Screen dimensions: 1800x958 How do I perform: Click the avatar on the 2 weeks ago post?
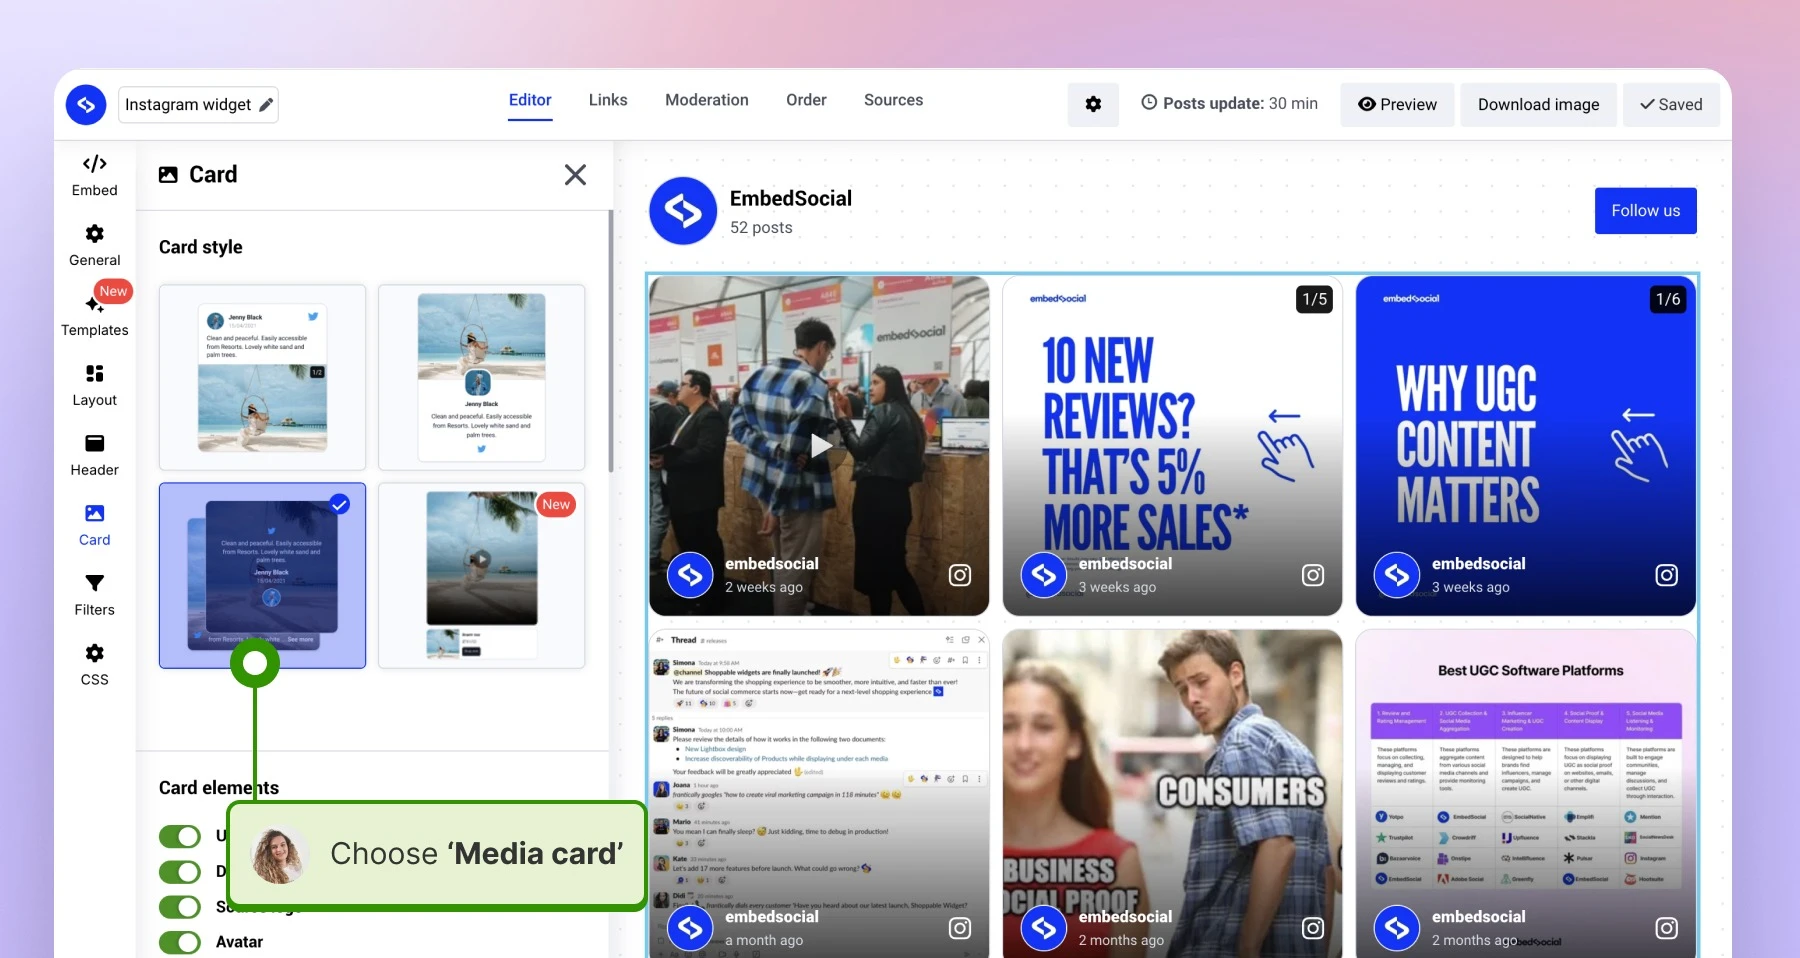[x=690, y=575]
